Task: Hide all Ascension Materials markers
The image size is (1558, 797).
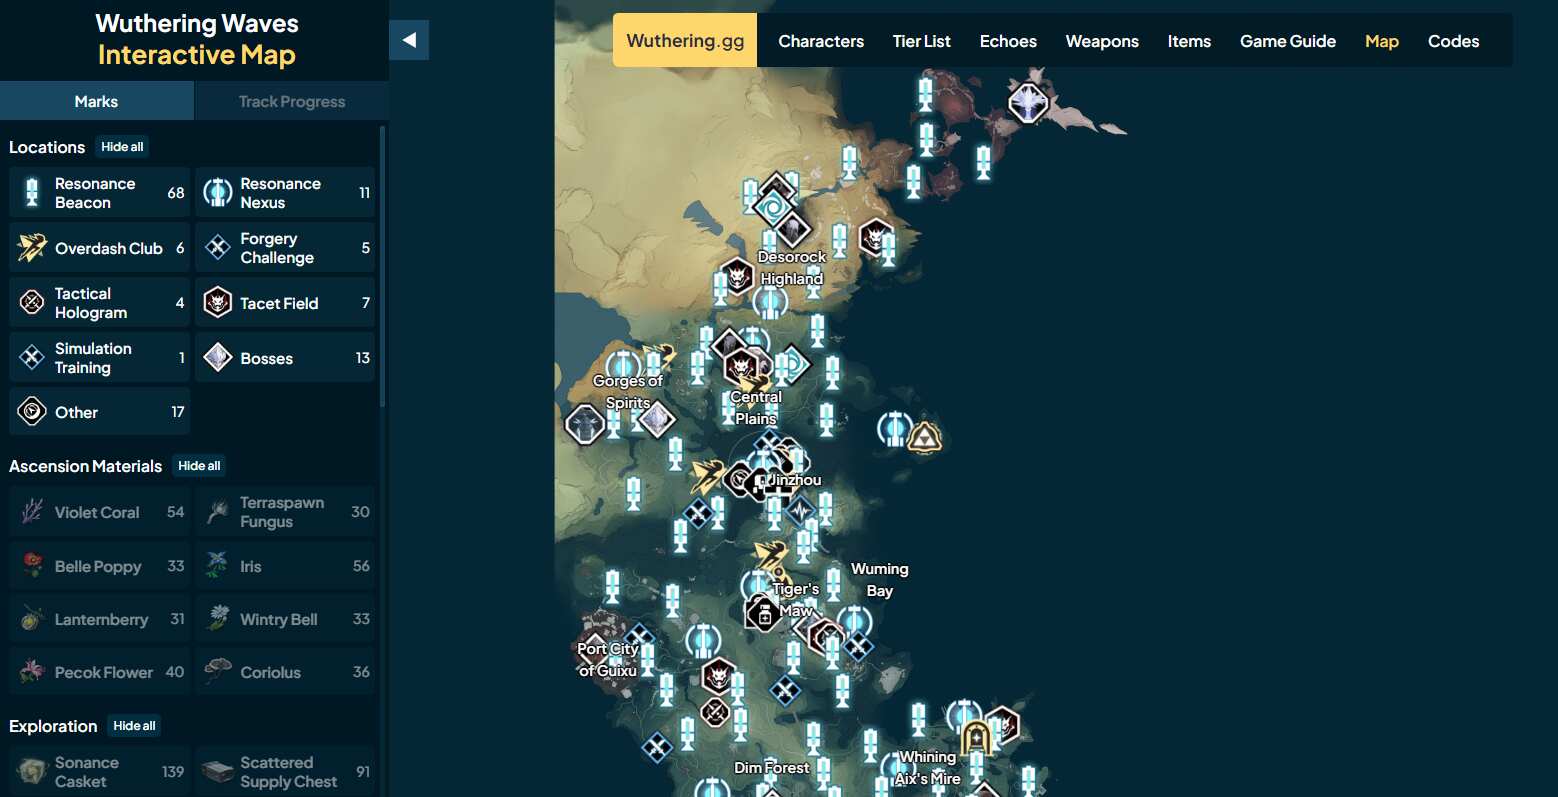Action: tap(199, 466)
